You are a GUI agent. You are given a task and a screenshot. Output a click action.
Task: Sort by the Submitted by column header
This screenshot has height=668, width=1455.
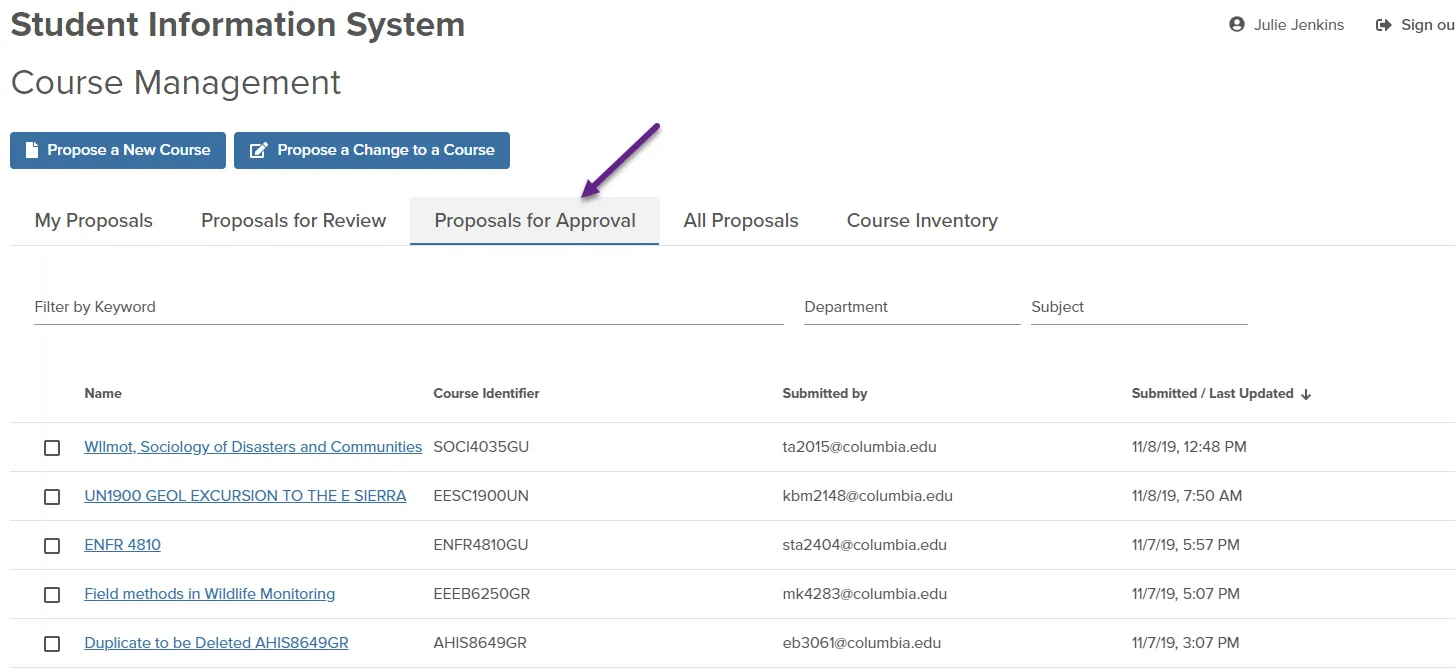tap(825, 394)
